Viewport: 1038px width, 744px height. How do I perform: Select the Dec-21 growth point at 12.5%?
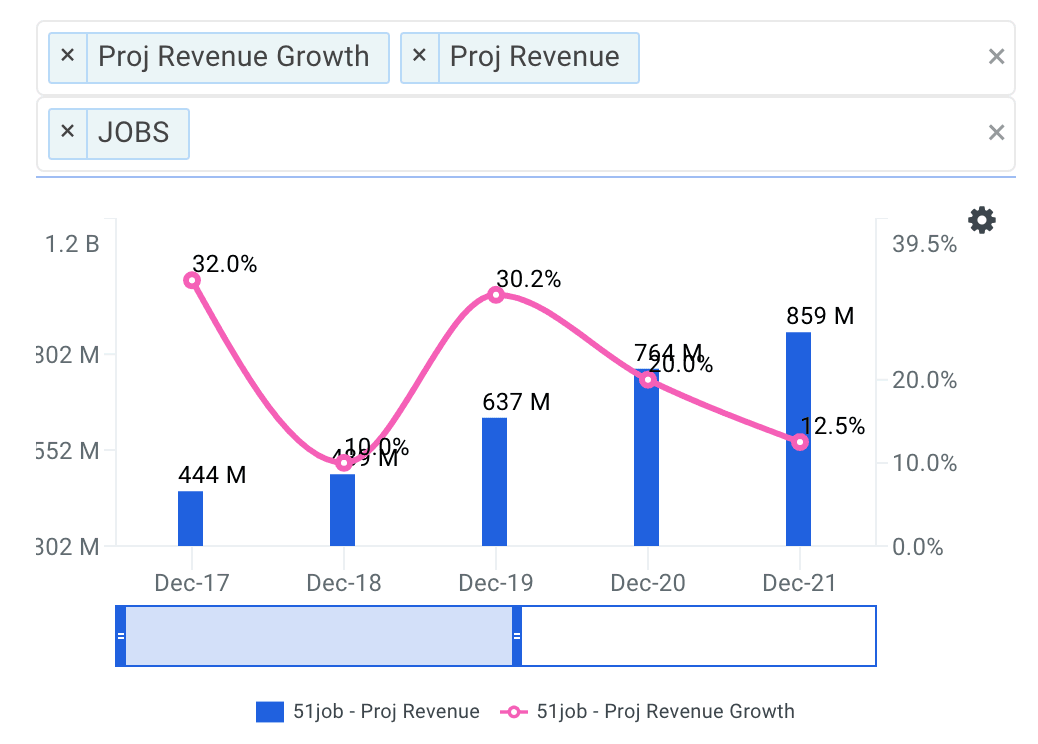coord(800,442)
